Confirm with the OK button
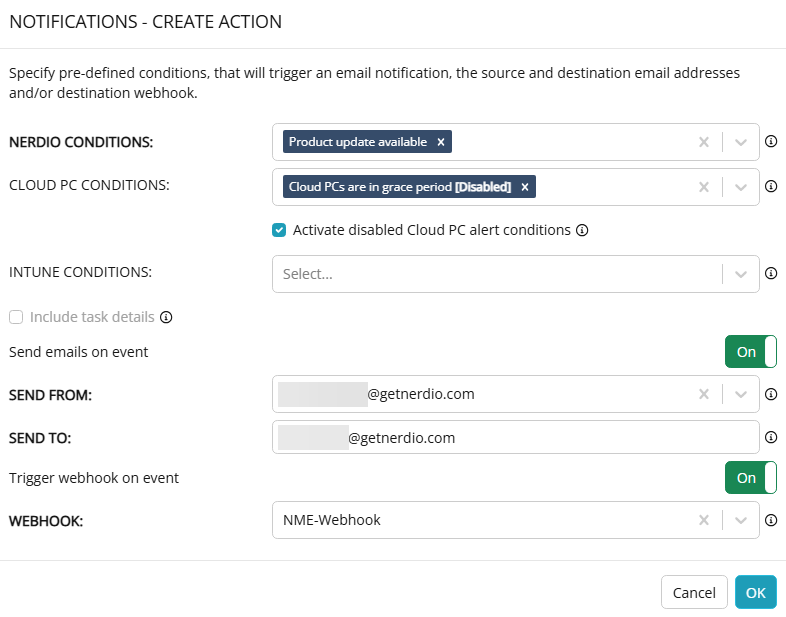Viewport: 786px width, 617px height. click(x=755, y=592)
